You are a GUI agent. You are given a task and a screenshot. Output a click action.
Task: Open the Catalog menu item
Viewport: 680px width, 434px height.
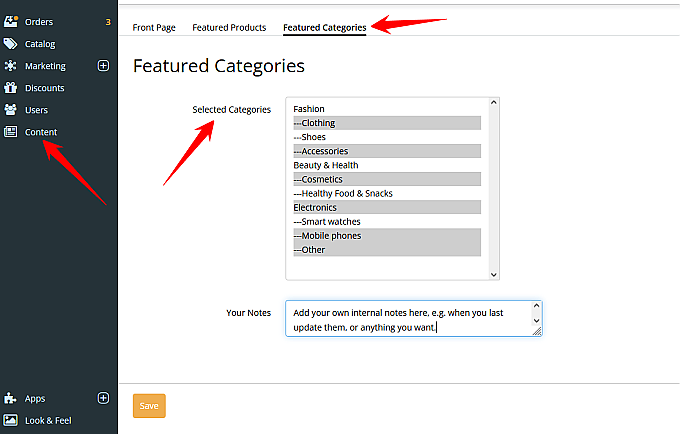point(40,44)
